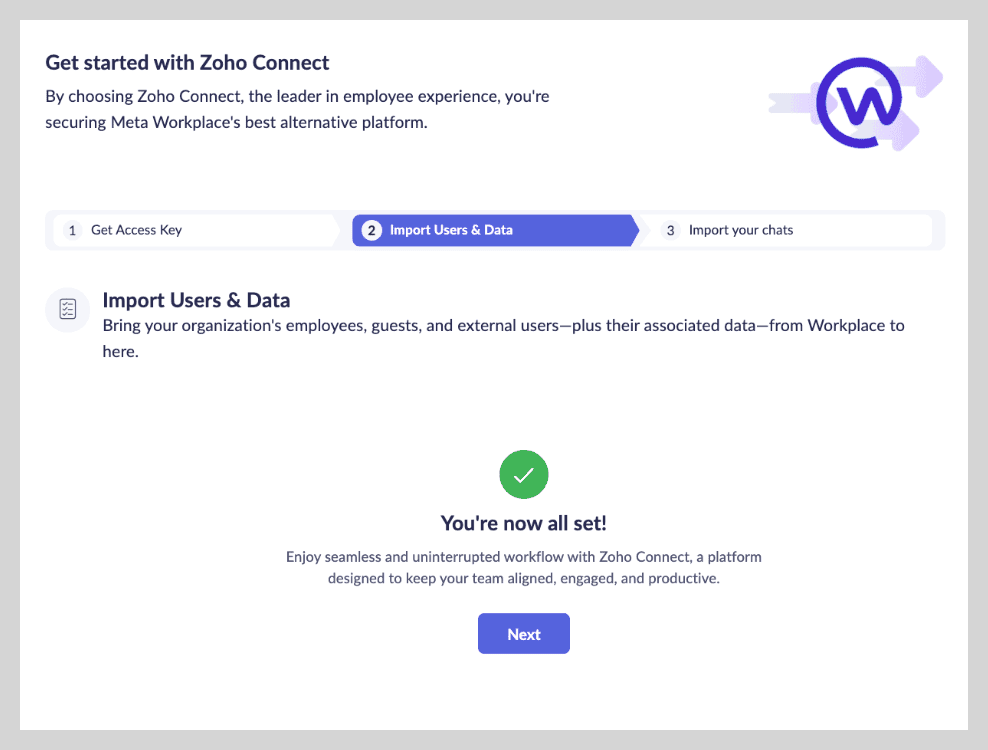Screen dimensions: 988x750
Task: Click the Import Users & Data section heading
Action: point(196,300)
